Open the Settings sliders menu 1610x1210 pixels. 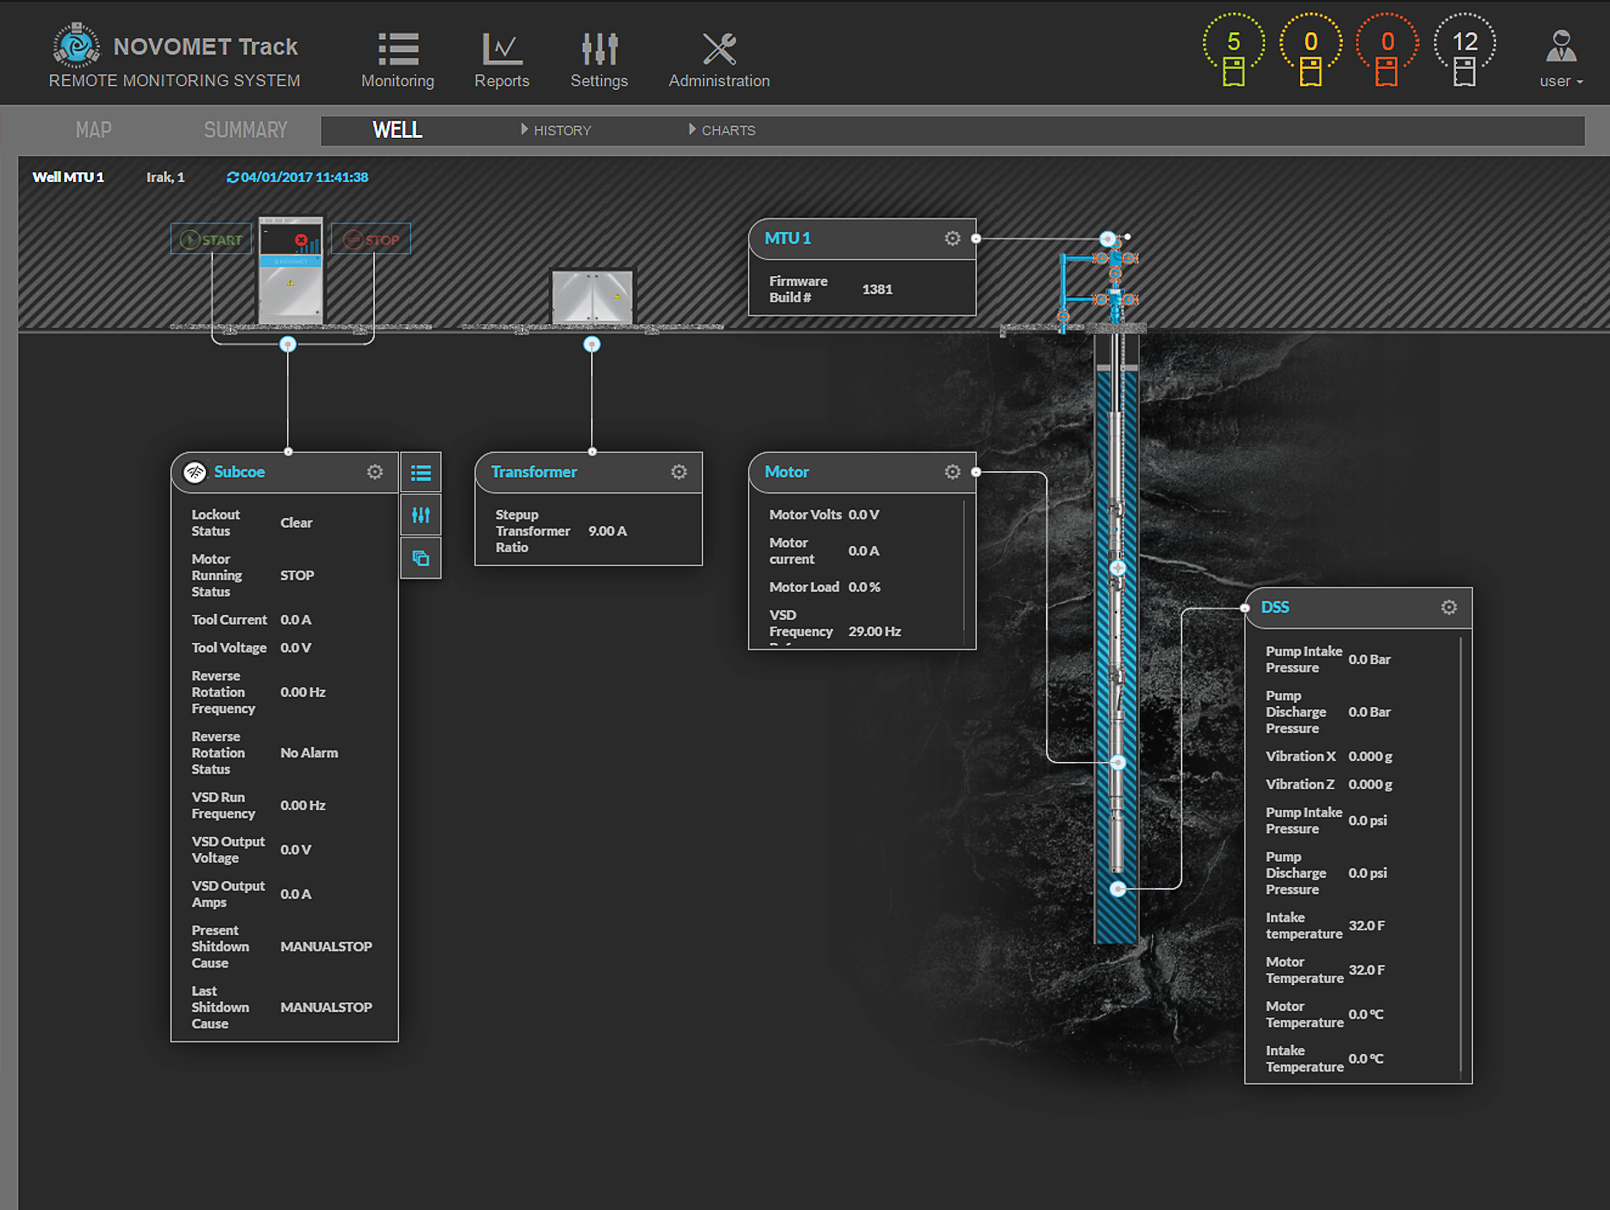pos(599,60)
